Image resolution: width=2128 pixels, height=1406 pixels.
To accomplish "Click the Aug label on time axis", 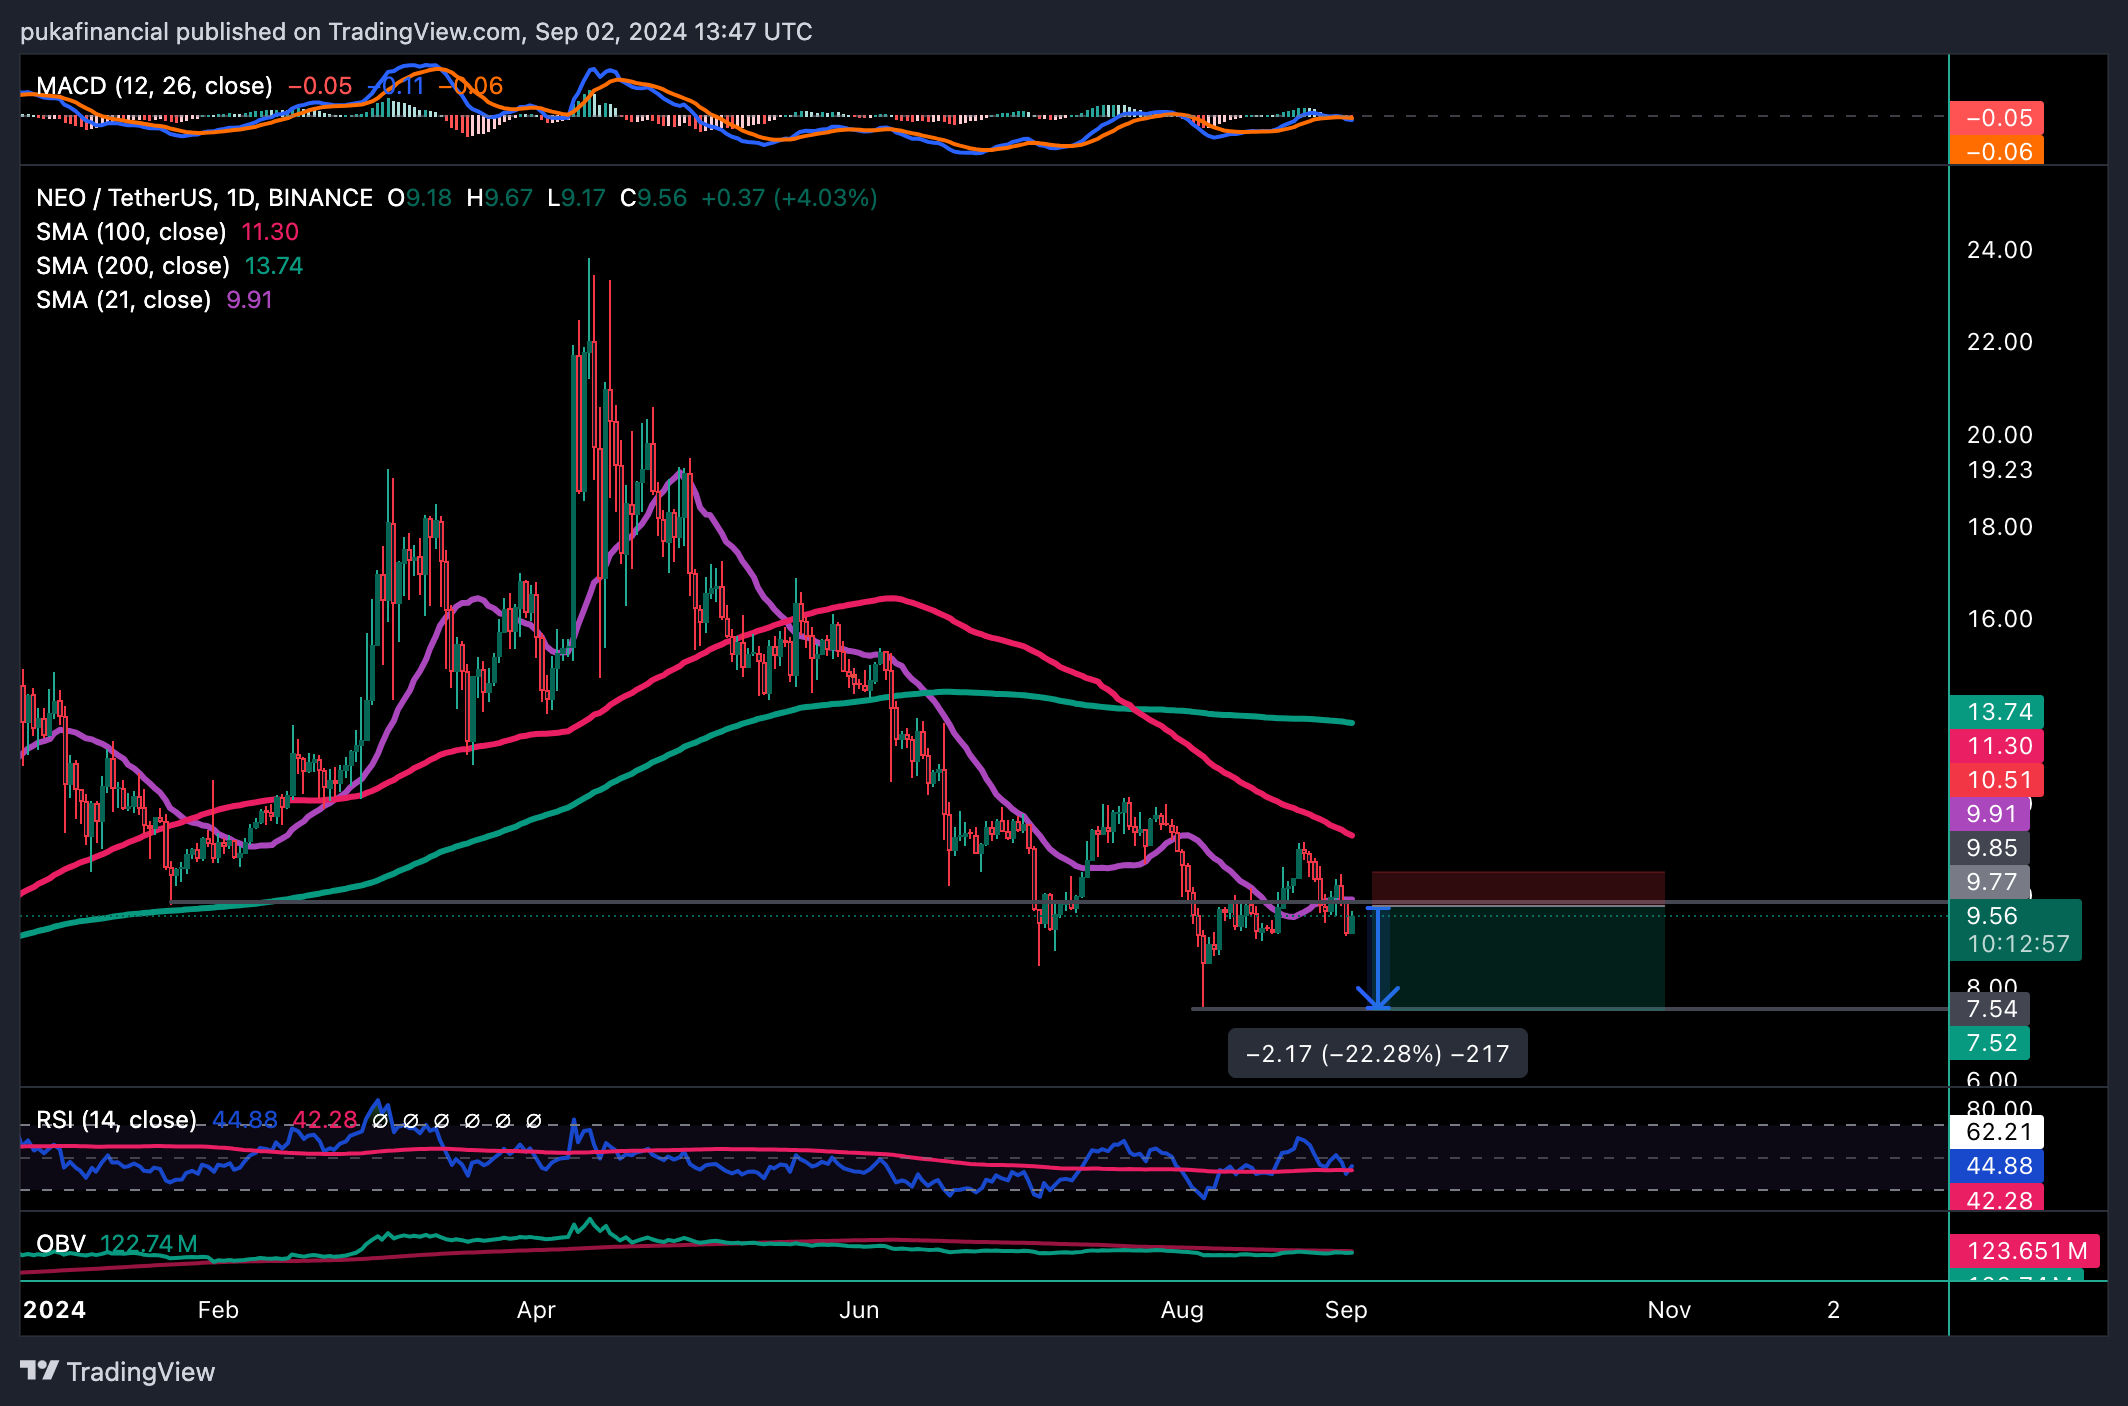I will (x=1182, y=1310).
